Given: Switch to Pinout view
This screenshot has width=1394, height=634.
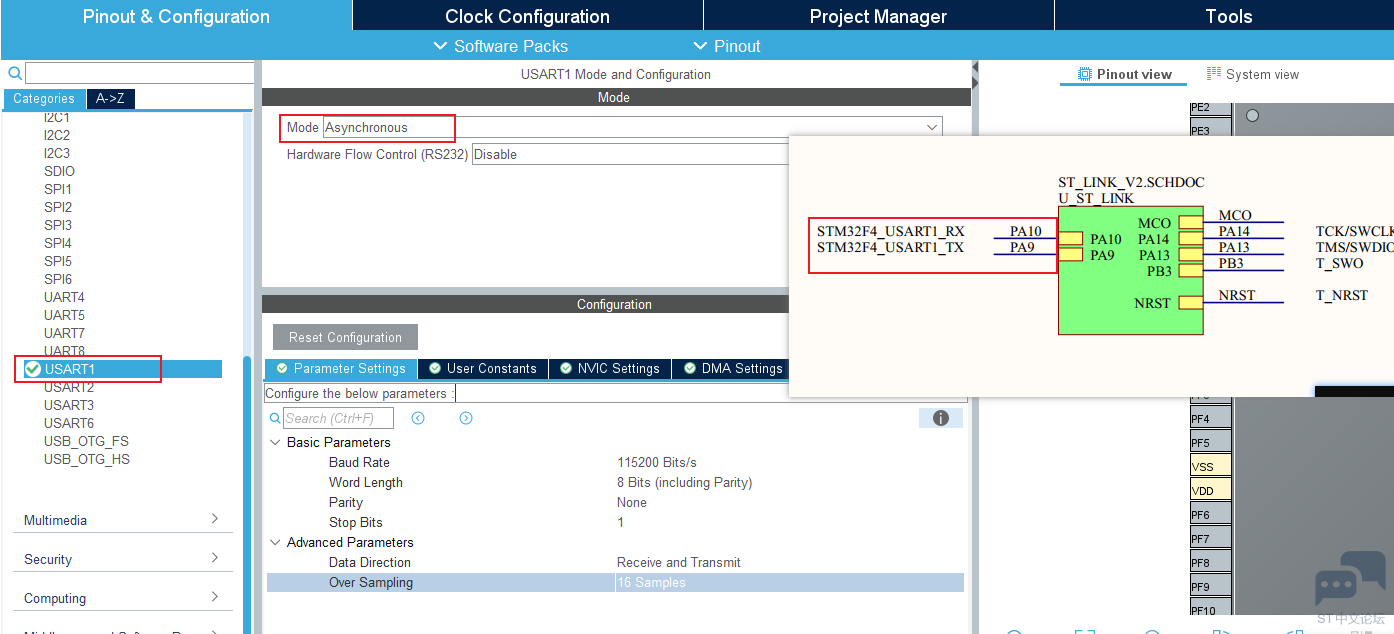Looking at the screenshot, I should [x=1124, y=74].
